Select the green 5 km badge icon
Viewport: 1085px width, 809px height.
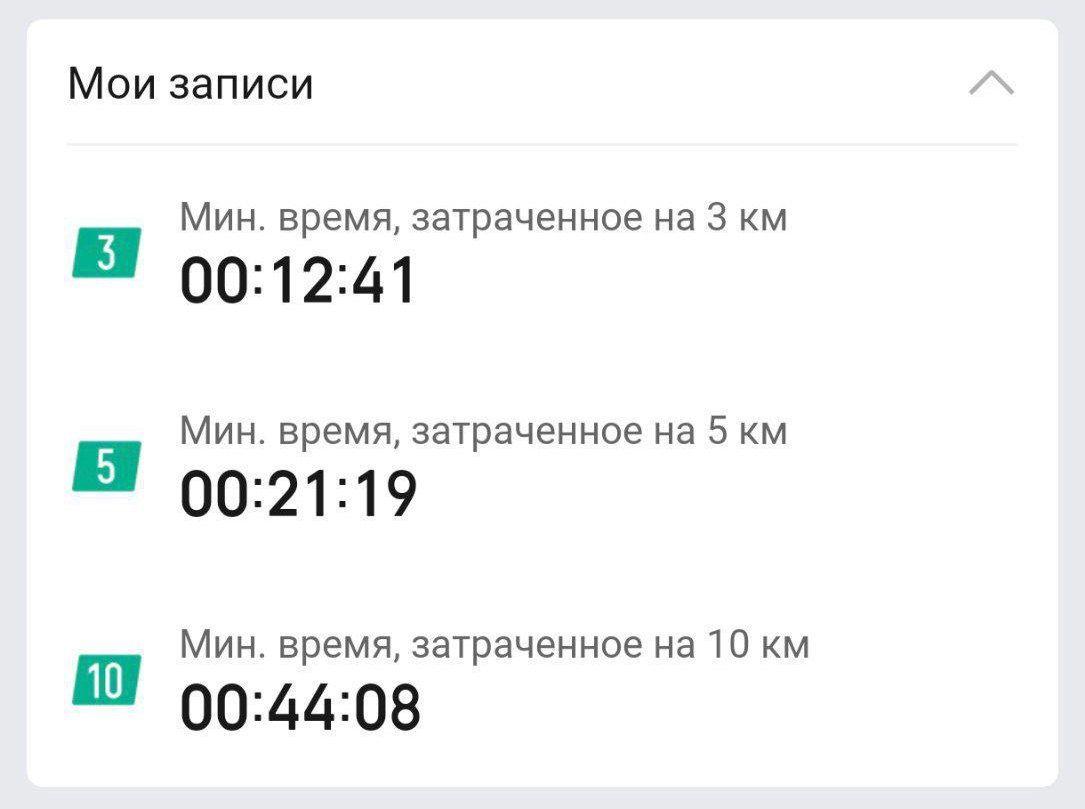click(x=106, y=467)
